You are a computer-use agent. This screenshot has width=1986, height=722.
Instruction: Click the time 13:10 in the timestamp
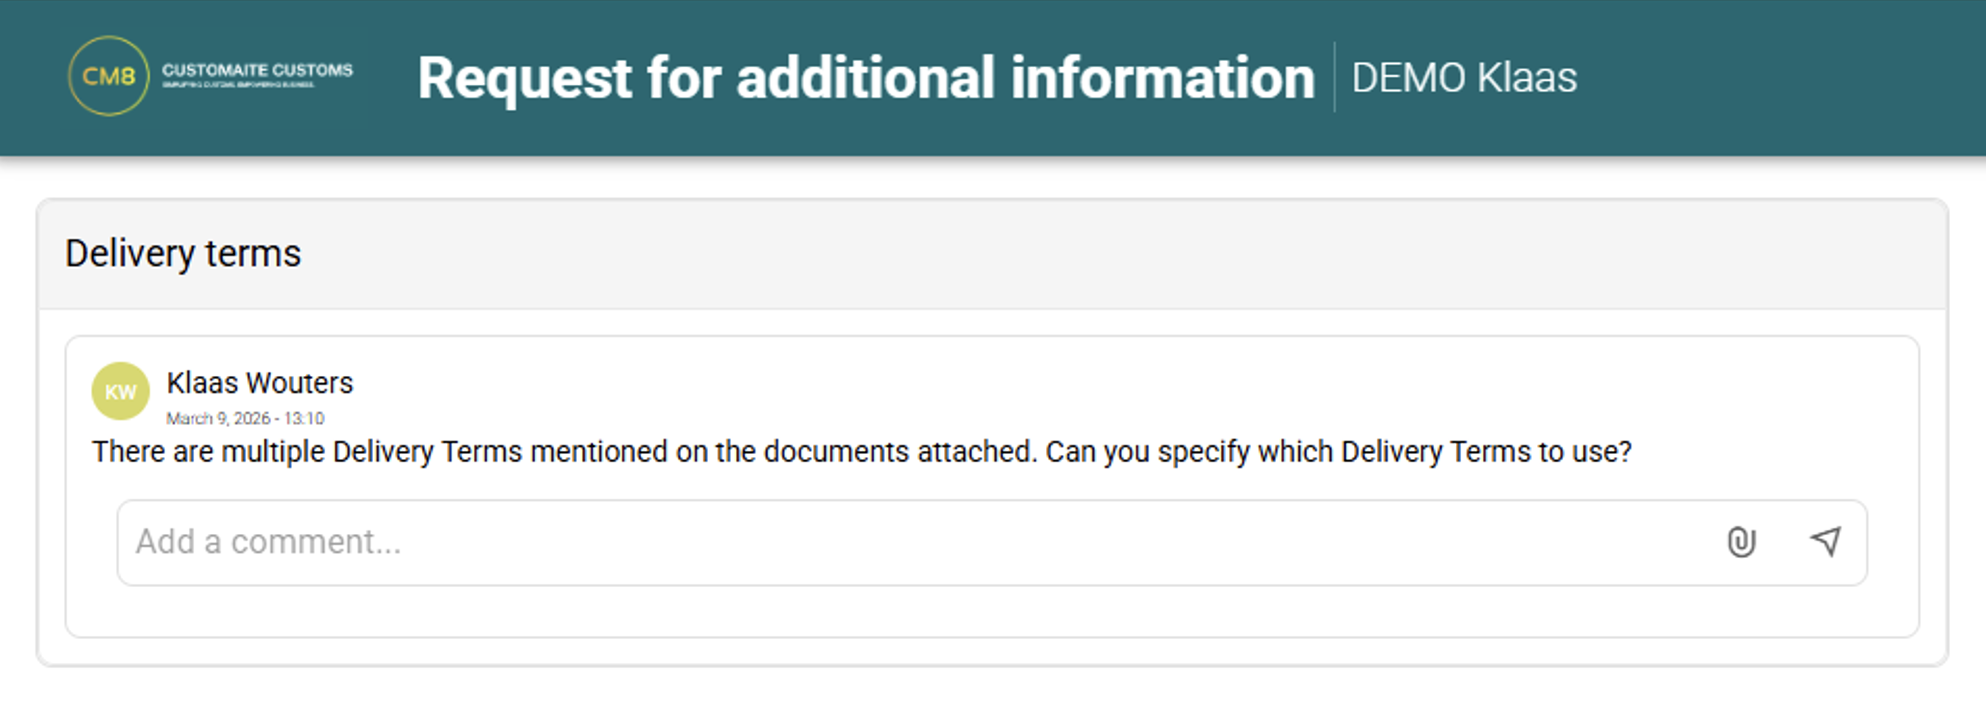coord(305,418)
